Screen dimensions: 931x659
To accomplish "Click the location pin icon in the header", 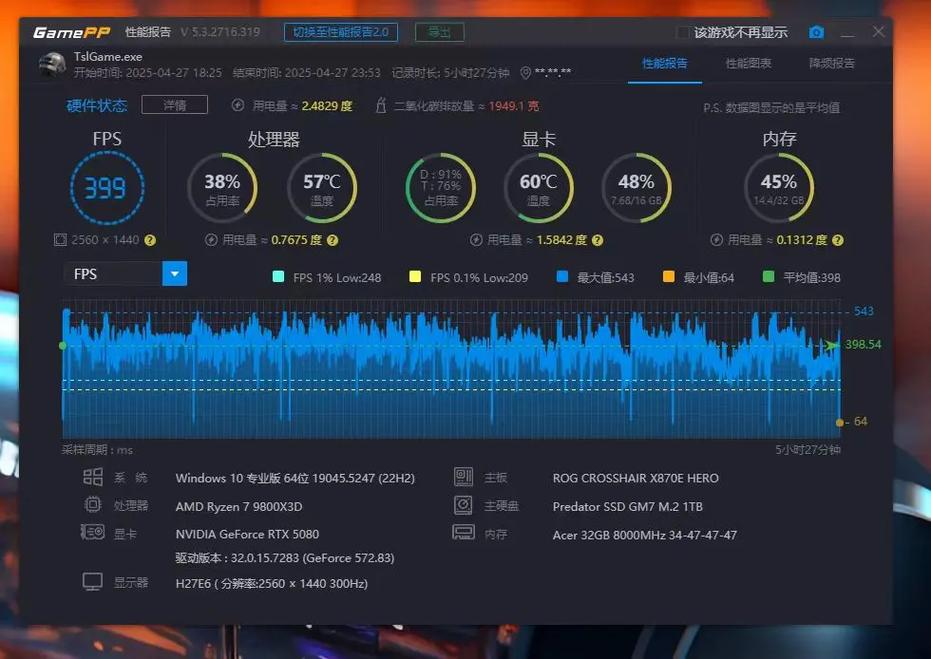I will coord(525,72).
